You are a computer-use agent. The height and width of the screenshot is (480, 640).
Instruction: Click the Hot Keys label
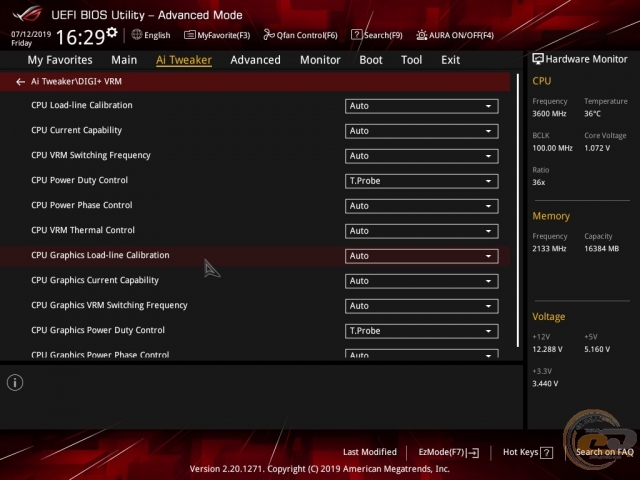click(x=520, y=452)
